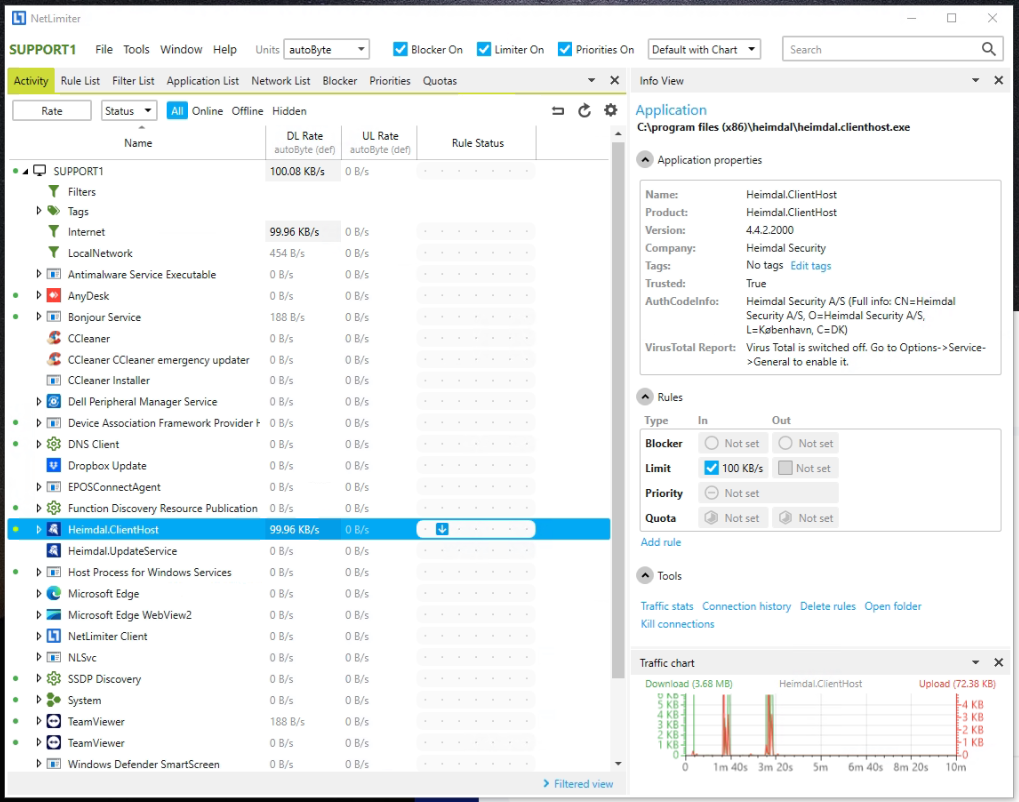
Task: Uncheck the 100 KB/s inbound limit checkbox
Action: coord(712,468)
